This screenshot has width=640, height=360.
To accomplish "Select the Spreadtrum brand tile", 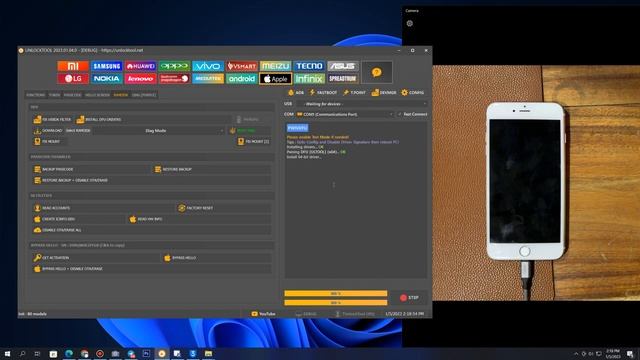I will coord(343,78).
